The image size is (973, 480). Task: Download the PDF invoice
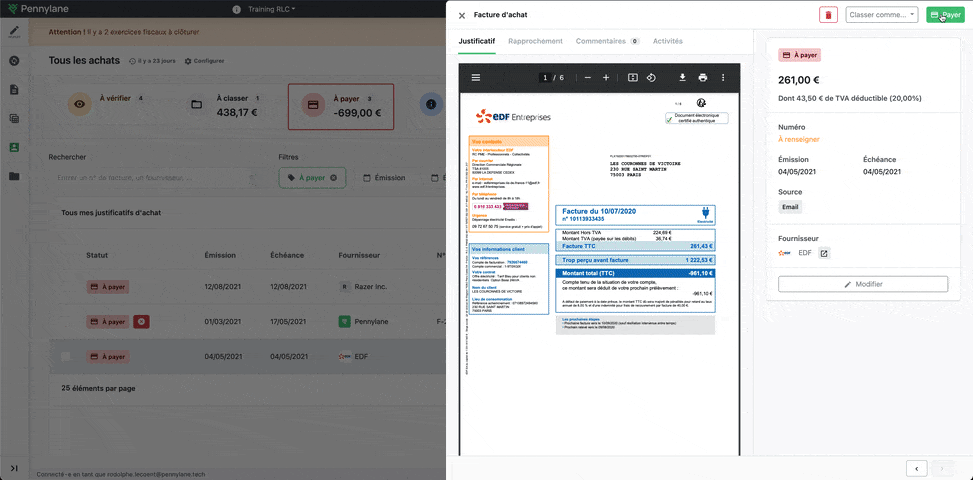pyautogui.click(x=682, y=77)
